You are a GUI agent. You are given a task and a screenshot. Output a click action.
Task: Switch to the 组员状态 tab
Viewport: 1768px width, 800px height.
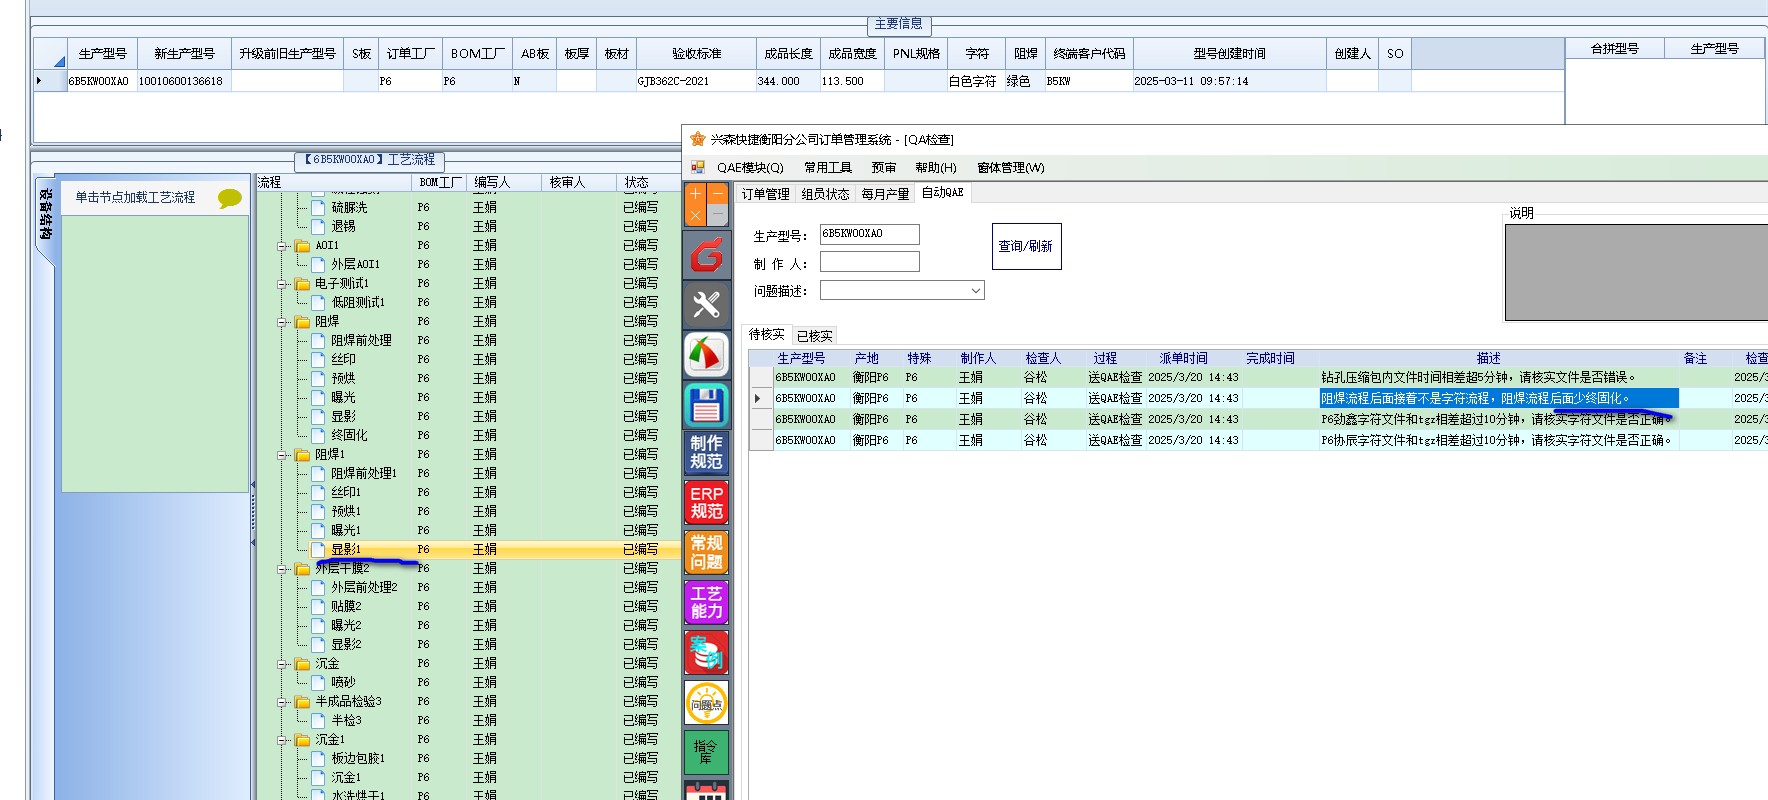click(x=825, y=194)
